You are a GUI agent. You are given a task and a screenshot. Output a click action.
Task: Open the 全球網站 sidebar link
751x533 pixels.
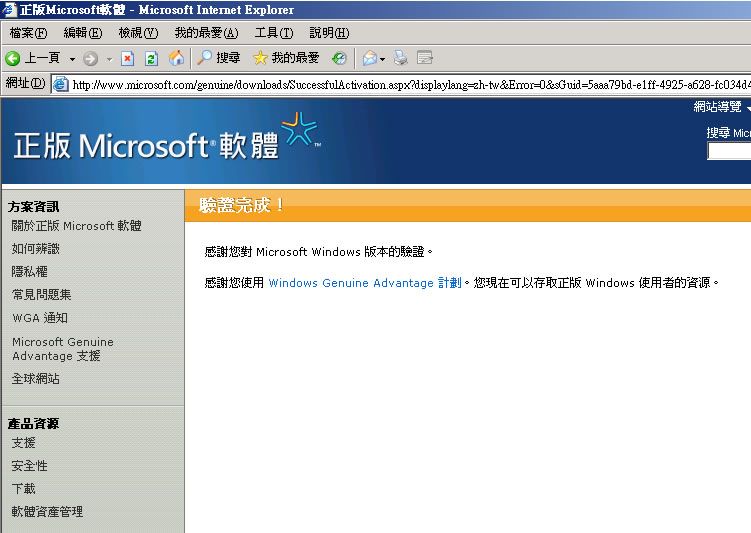35,379
